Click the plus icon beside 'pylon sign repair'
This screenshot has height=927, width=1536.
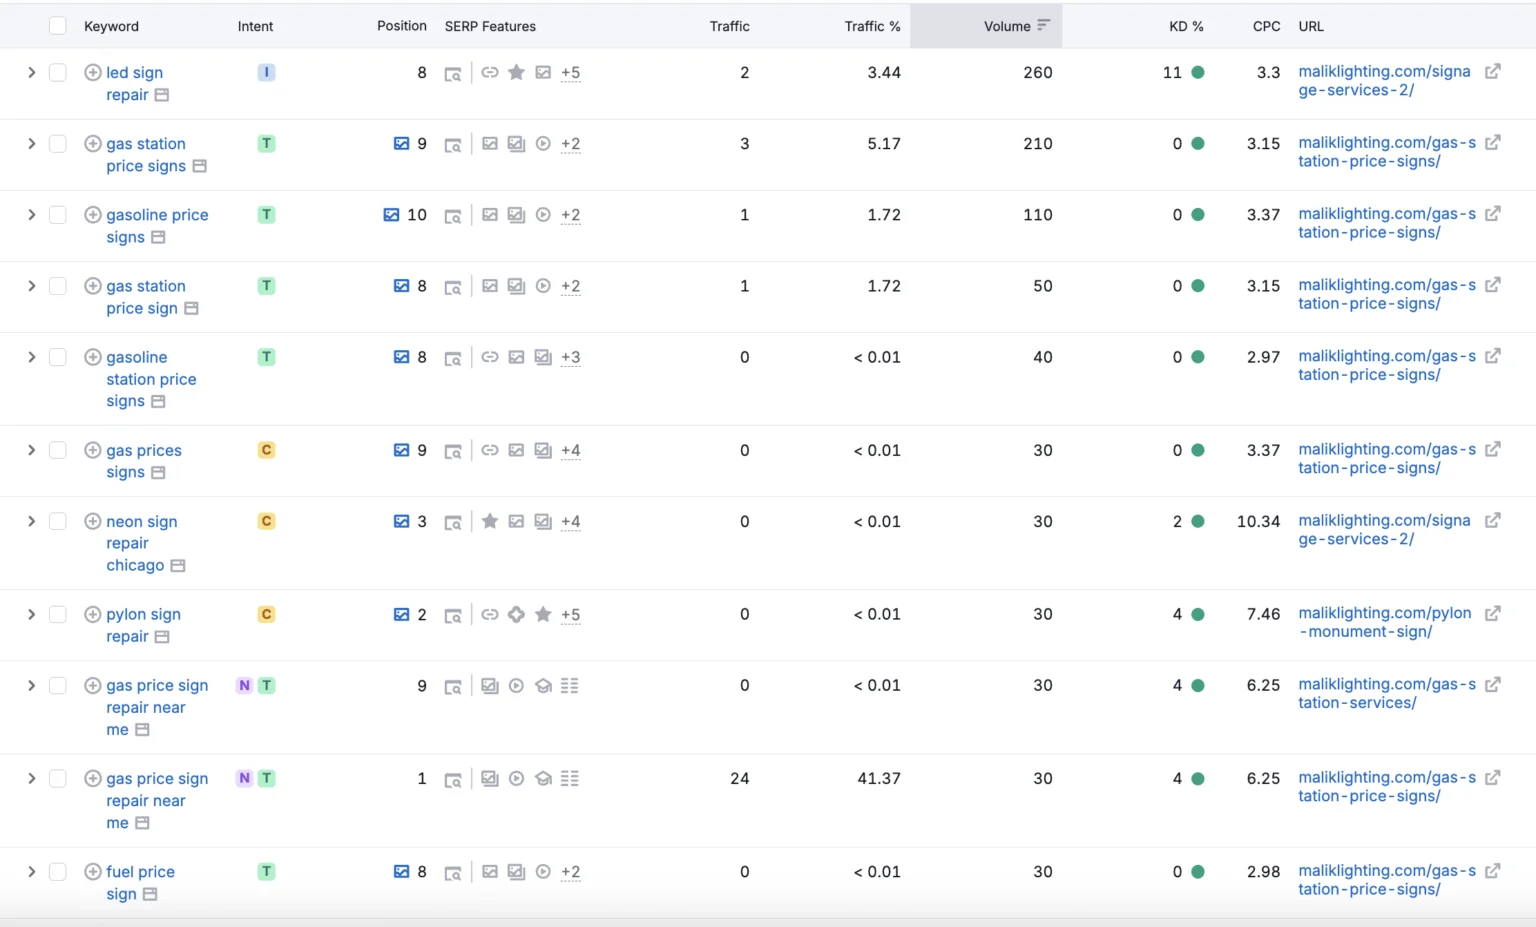click(x=93, y=614)
